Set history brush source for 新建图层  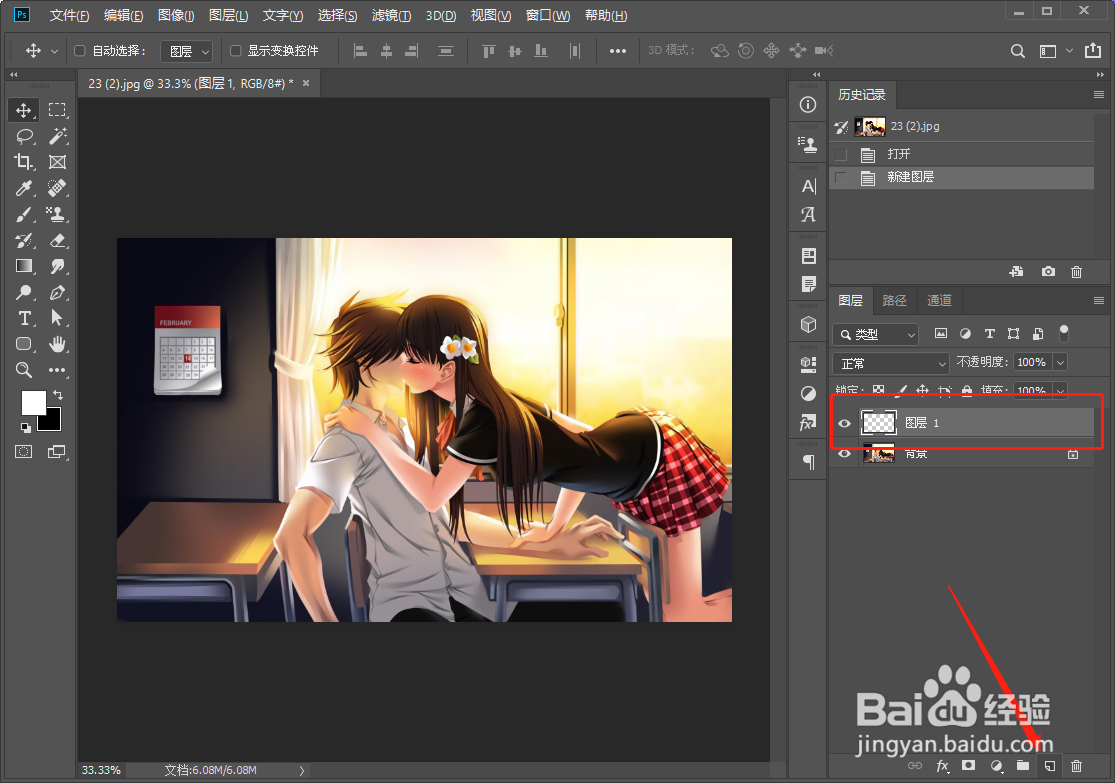(x=841, y=177)
